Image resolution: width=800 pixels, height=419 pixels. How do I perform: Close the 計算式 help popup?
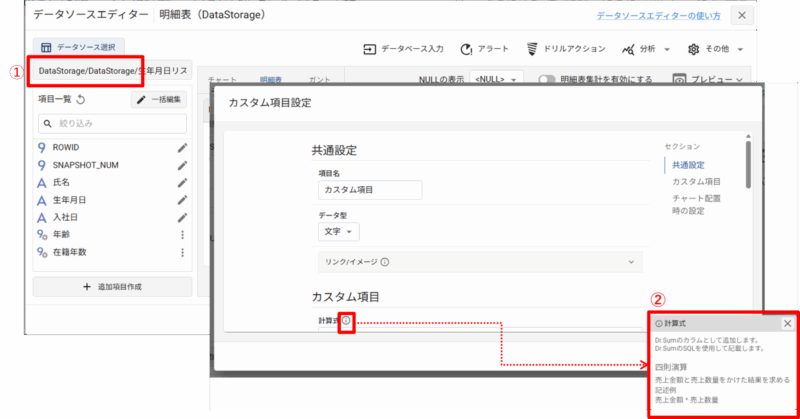tap(787, 323)
